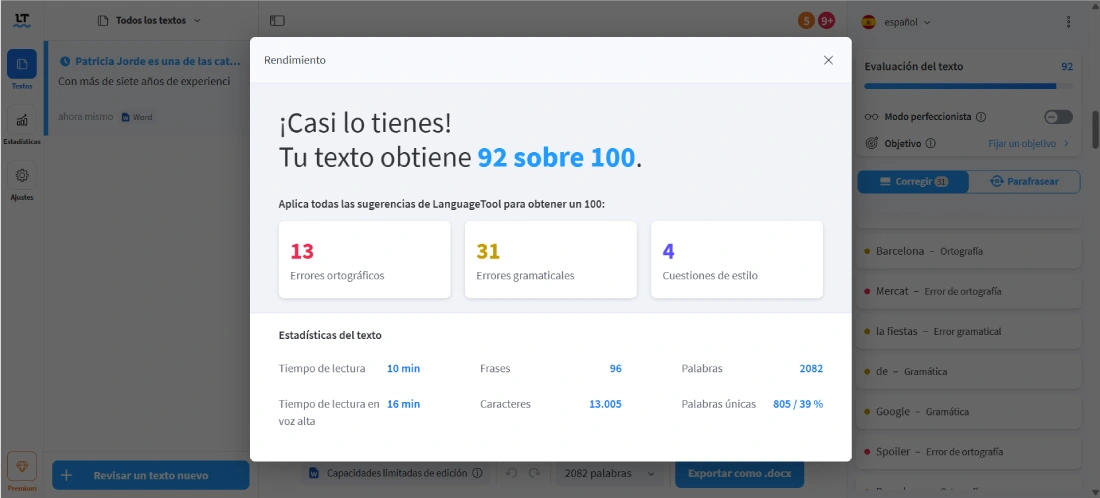Click the redo arrow icon

click(535, 473)
